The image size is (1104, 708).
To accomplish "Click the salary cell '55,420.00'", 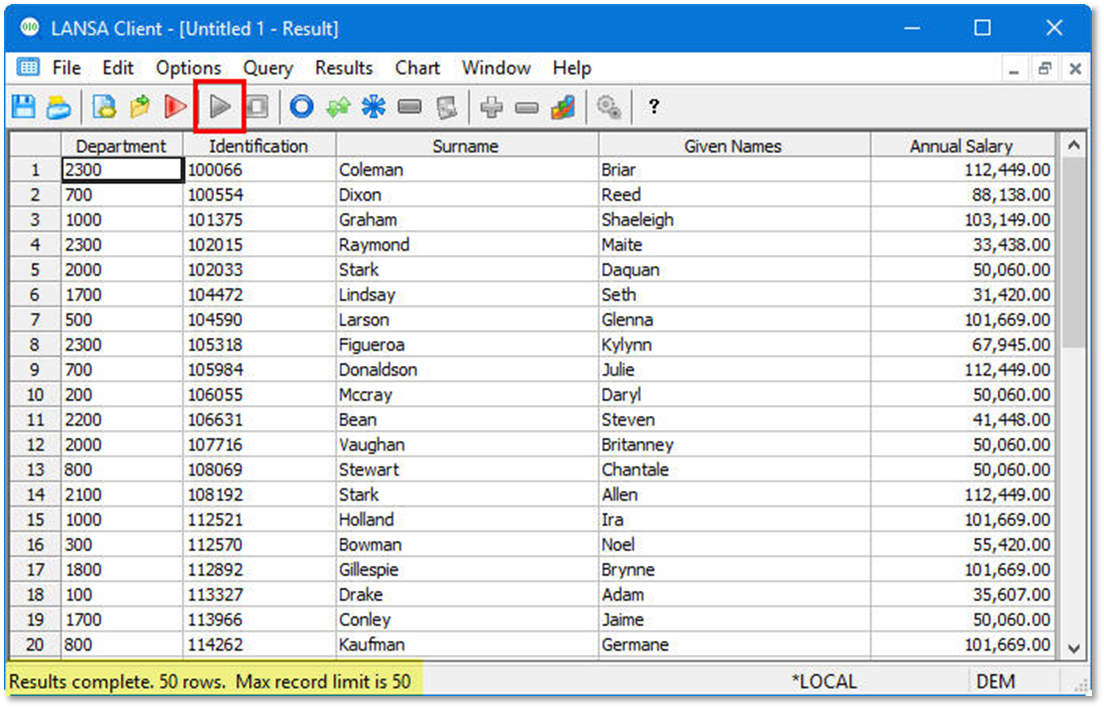I will pyautogui.click(x=962, y=545).
